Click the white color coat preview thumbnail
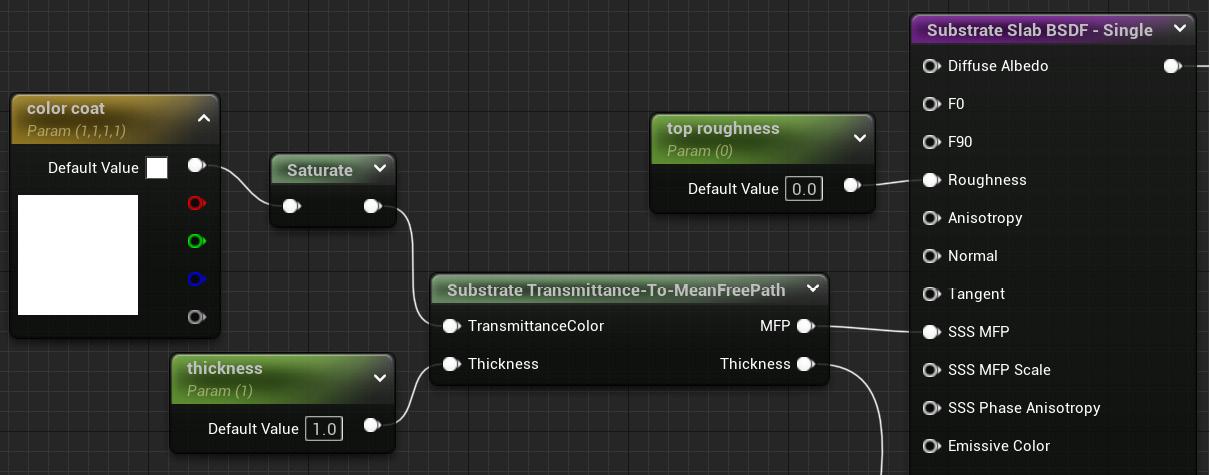Screen dimensions: 1210x475 click(x=78, y=255)
